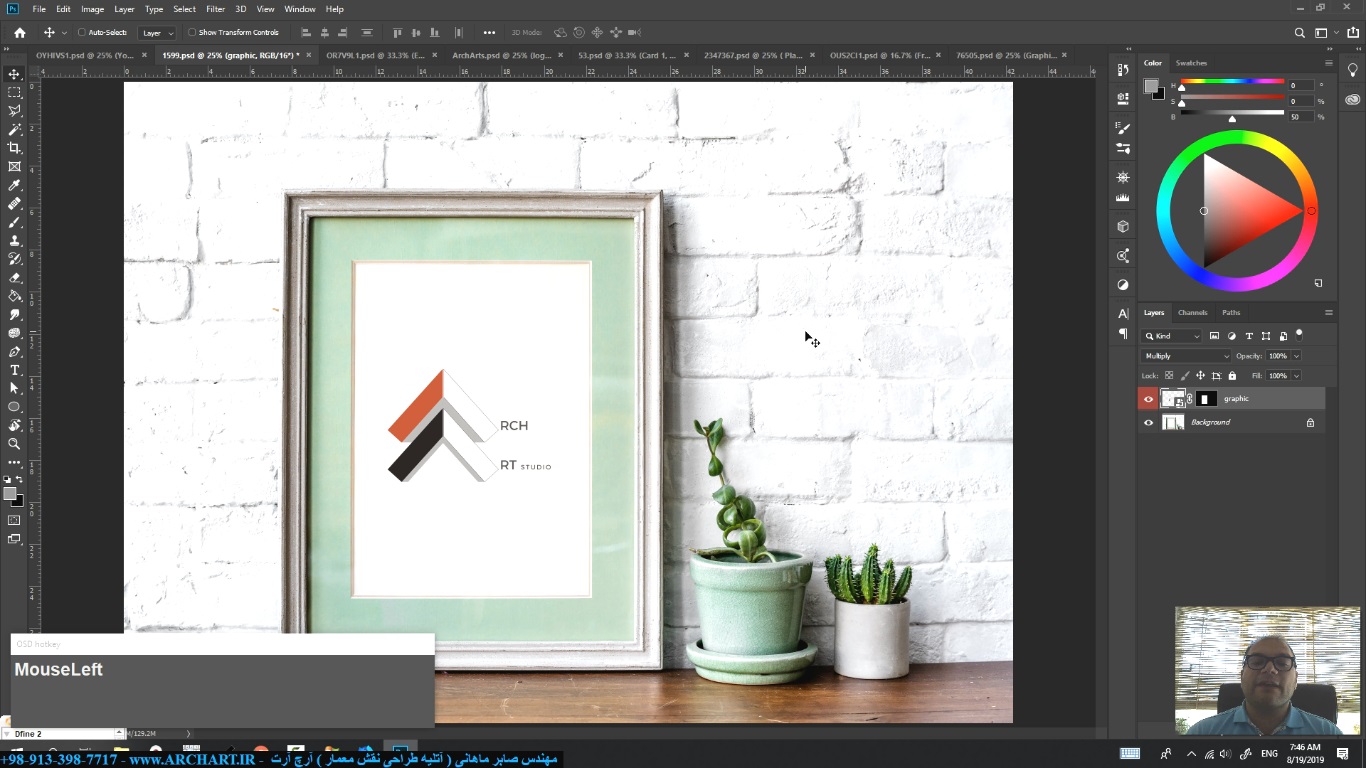Screen dimensions: 1366x768
Task: Select the Eraser tool
Action: (14, 277)
